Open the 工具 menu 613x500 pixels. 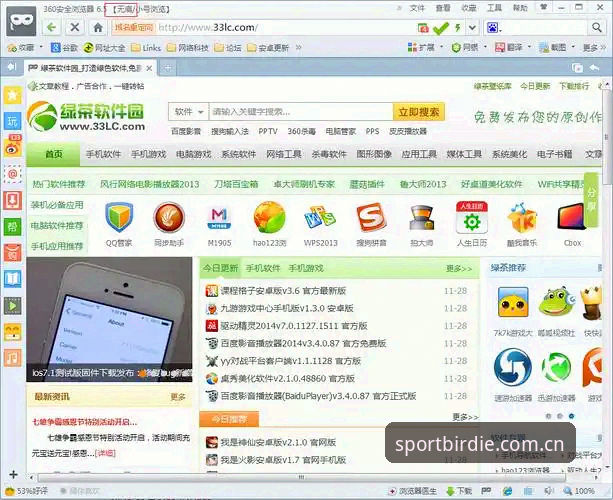[x=494, y=8]
